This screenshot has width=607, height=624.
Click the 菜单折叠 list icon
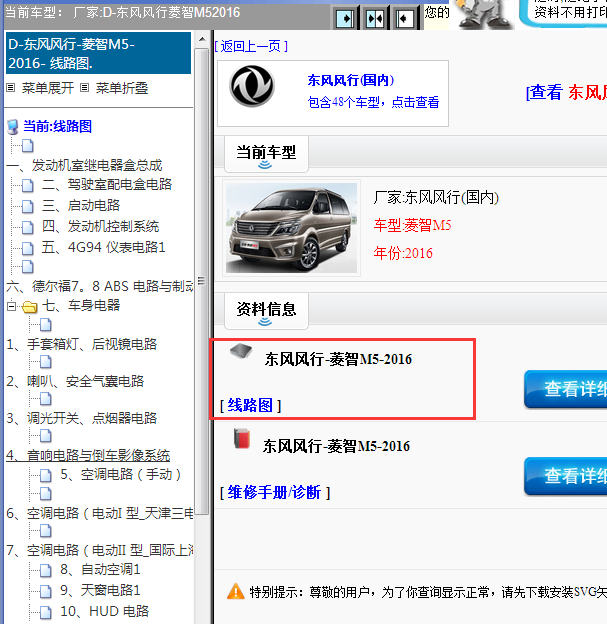[84, 88]
